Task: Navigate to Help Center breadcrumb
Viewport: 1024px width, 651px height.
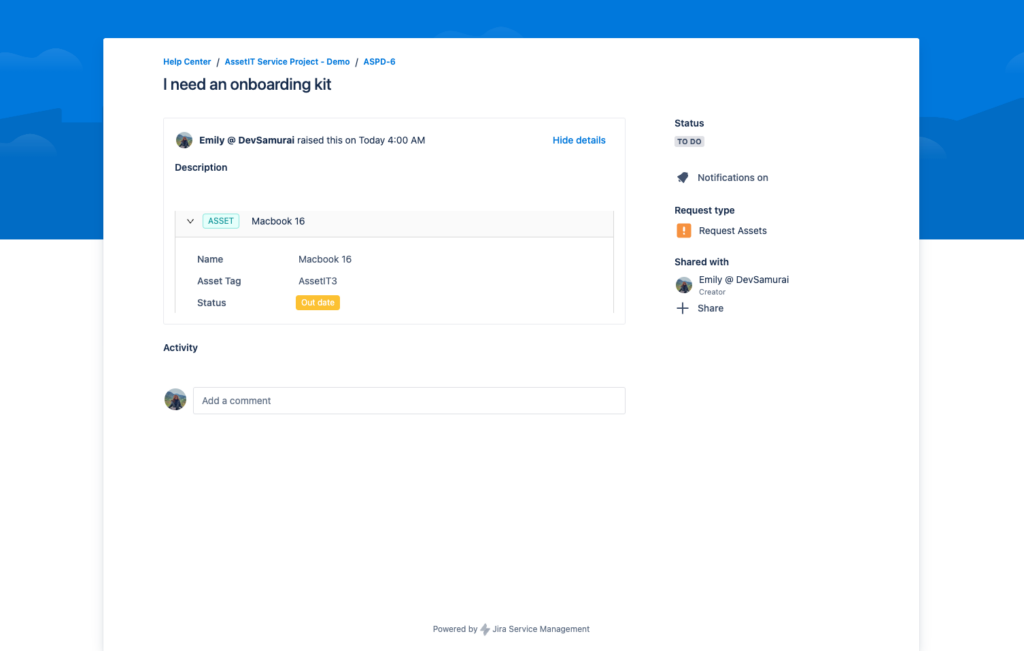Action: click(186, 61)
